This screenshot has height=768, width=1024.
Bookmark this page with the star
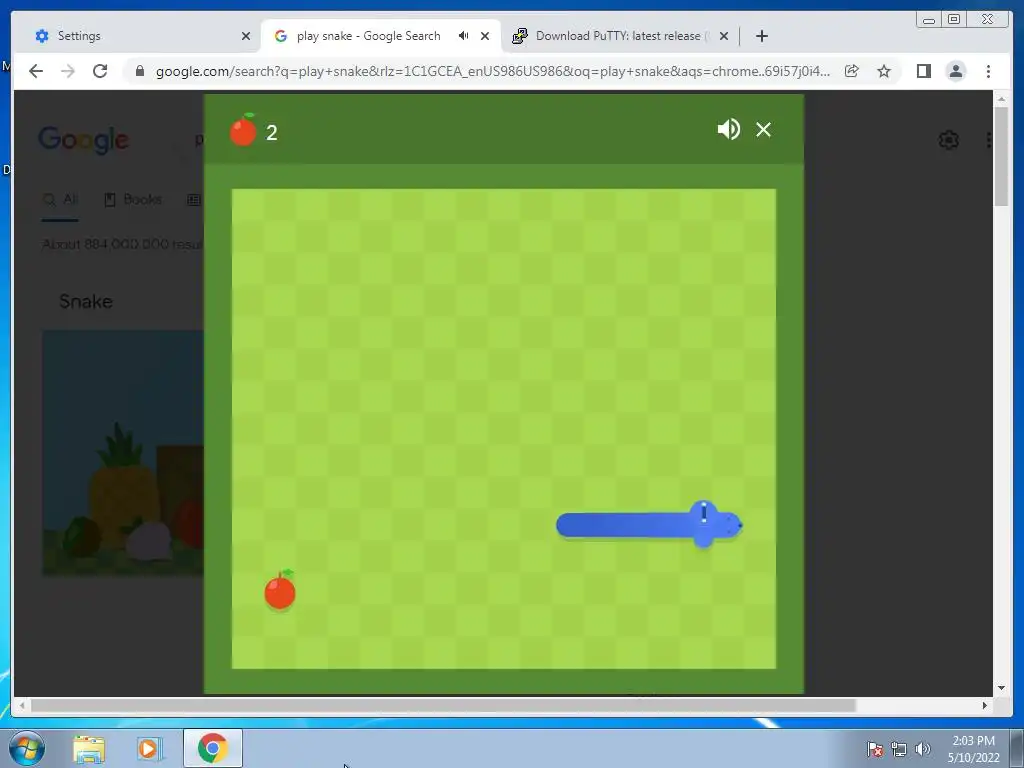tap(884, 71)
